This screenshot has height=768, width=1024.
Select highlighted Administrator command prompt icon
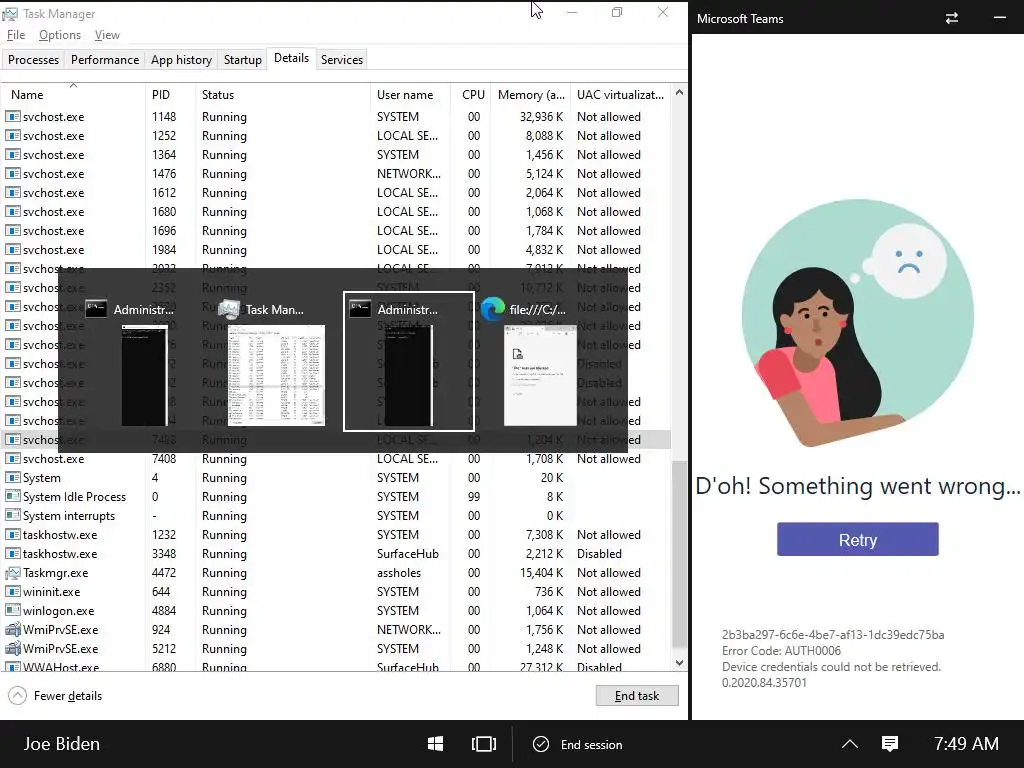tap(360, 309)
